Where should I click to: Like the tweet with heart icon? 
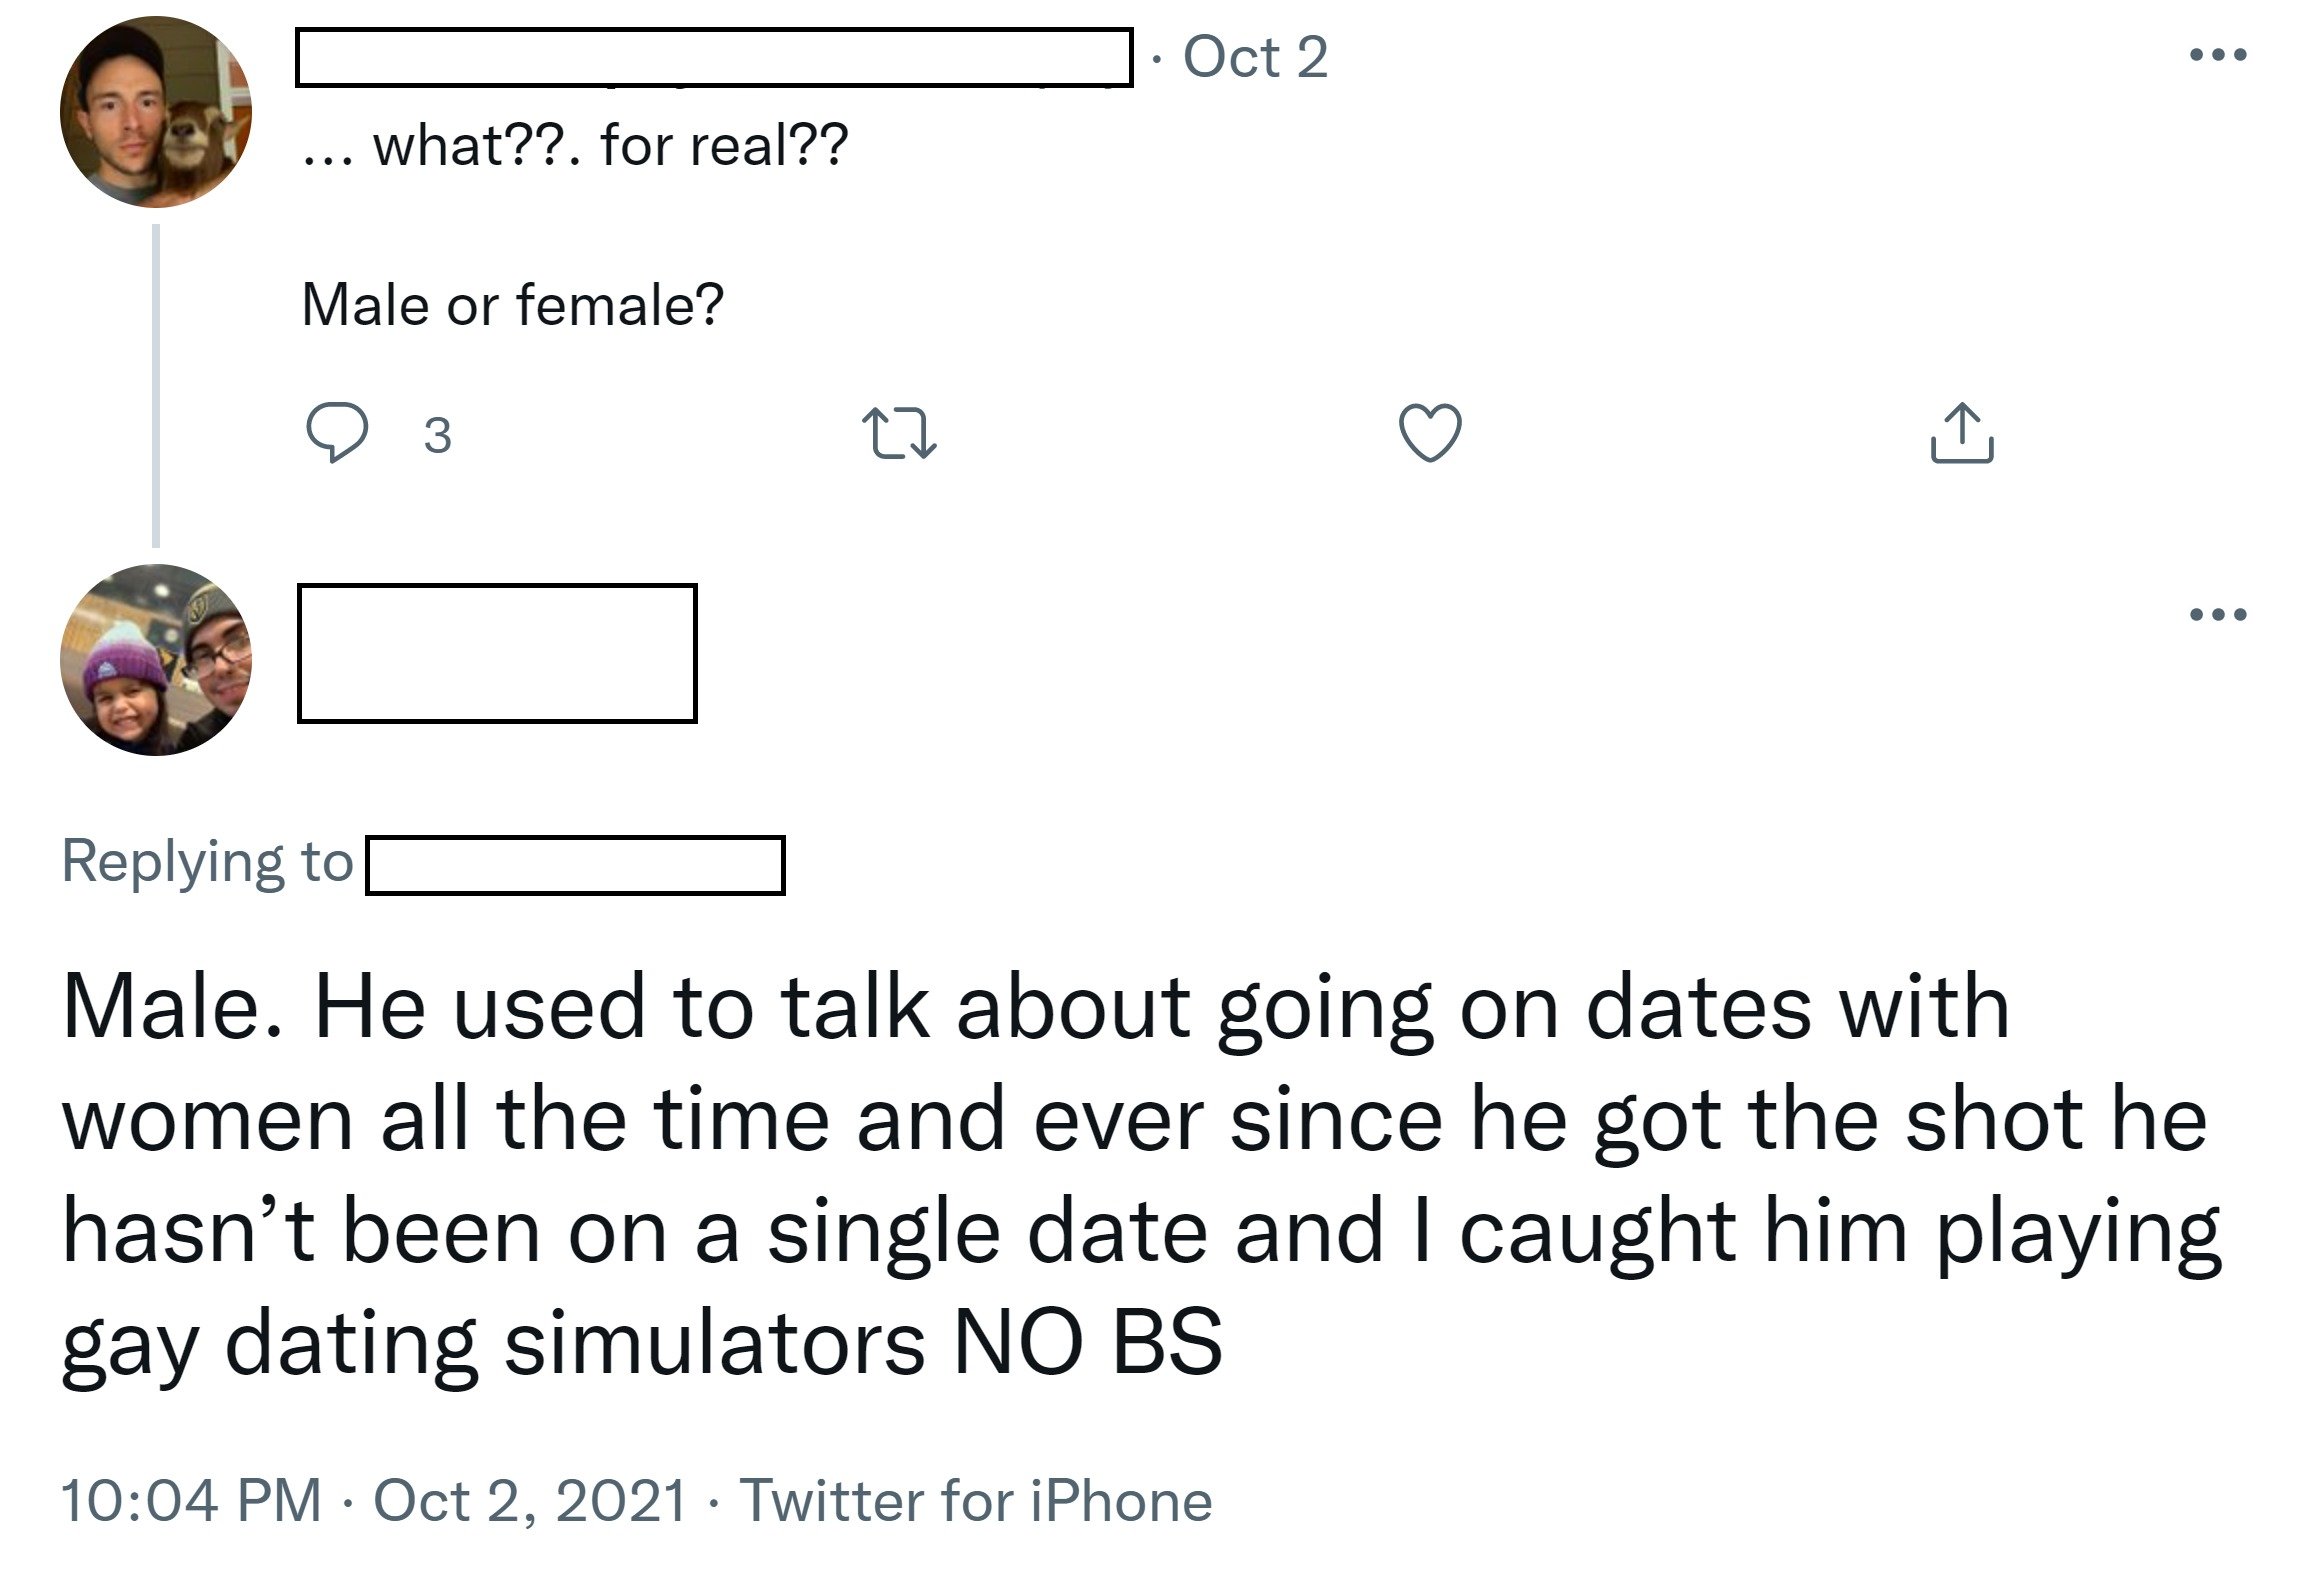[x=1430, y=432]
